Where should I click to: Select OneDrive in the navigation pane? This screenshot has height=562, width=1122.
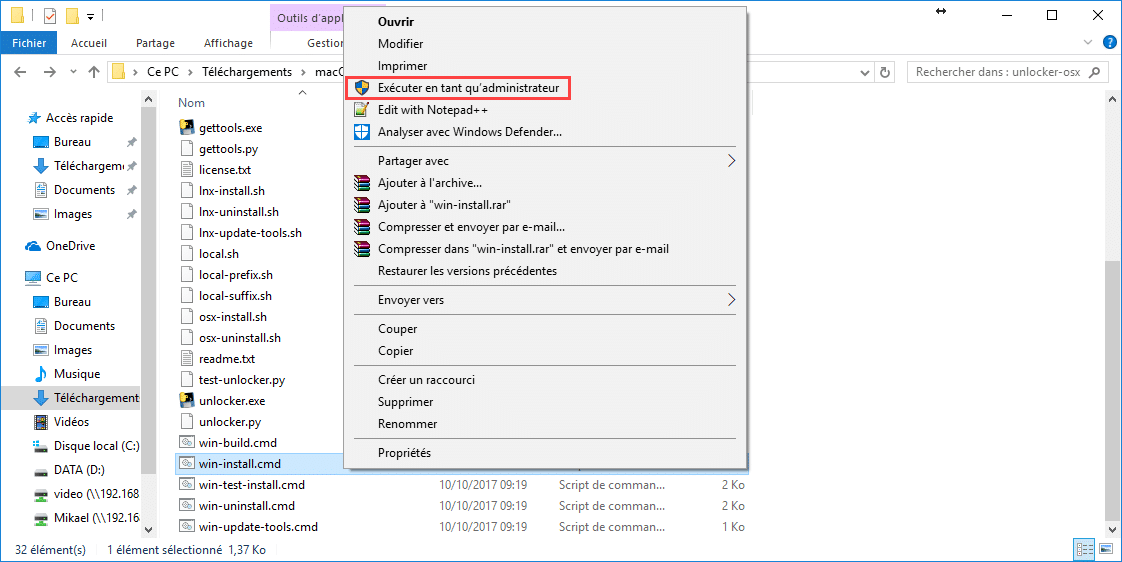70,246
